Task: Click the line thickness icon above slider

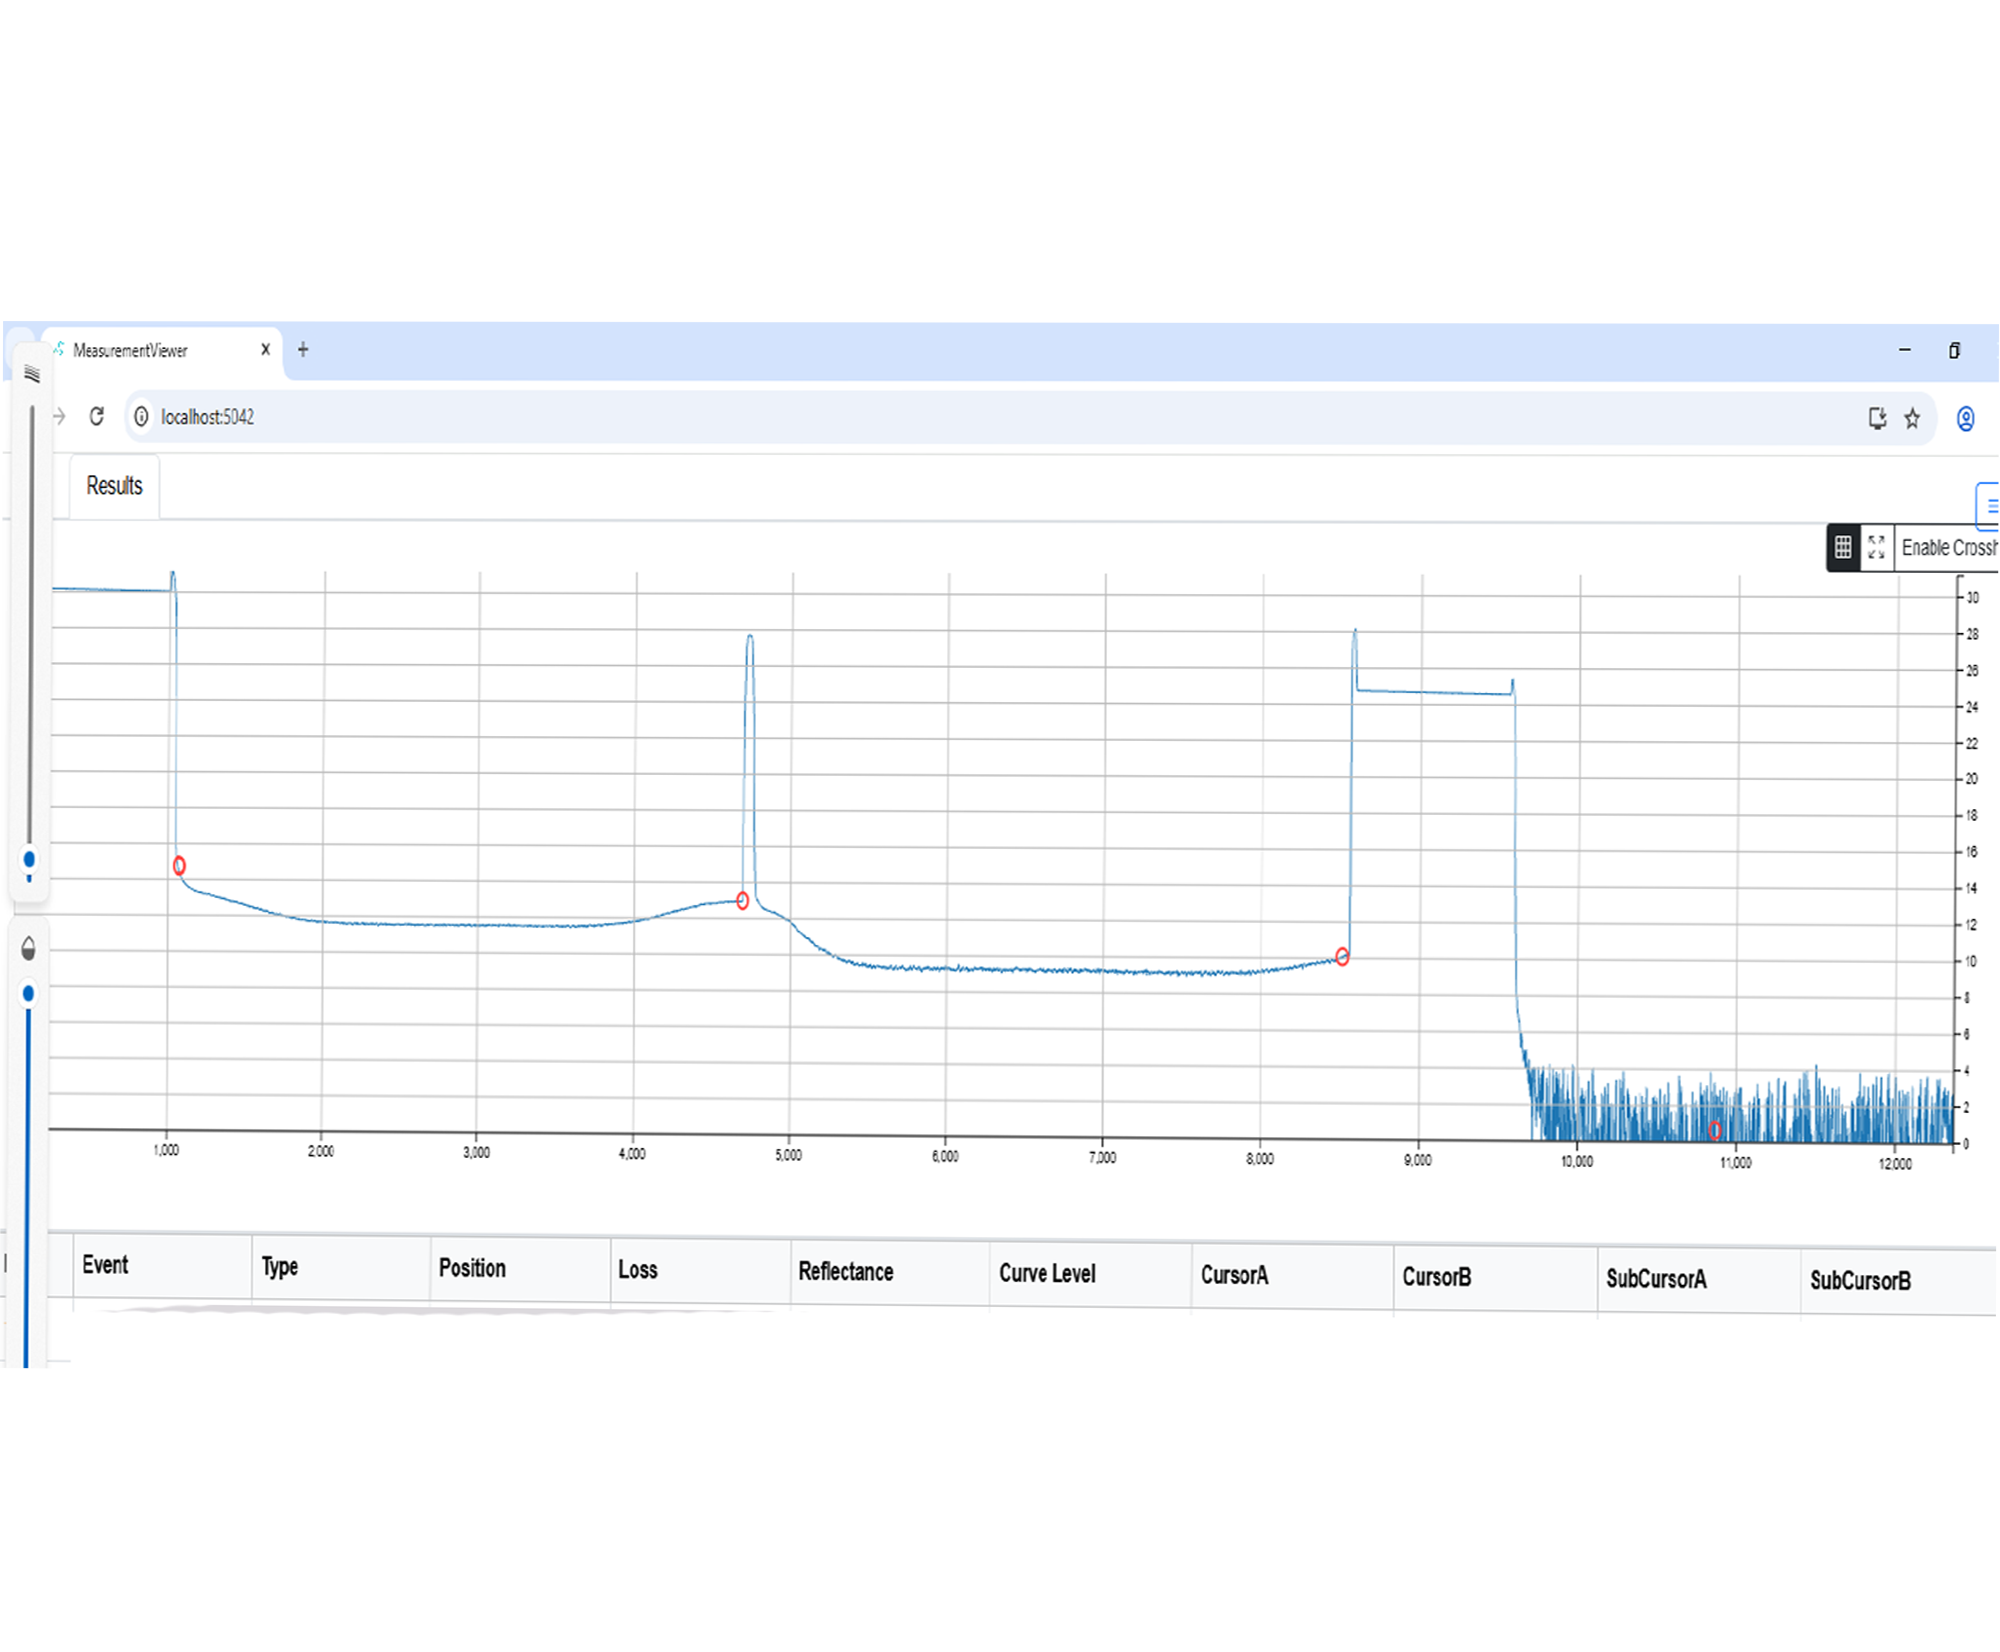Action: click(31, 375)
